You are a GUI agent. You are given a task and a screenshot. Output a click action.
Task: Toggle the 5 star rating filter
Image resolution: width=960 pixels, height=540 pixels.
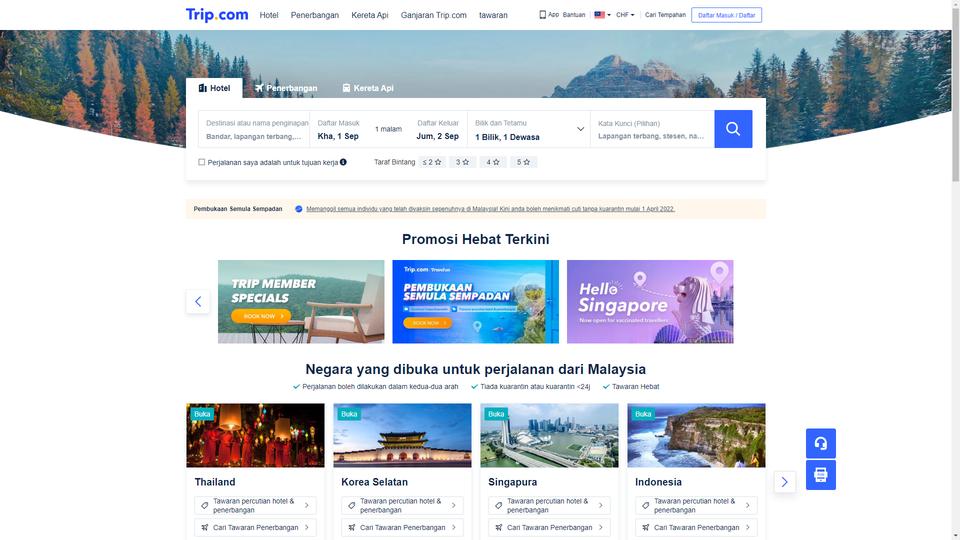[523, 162]
